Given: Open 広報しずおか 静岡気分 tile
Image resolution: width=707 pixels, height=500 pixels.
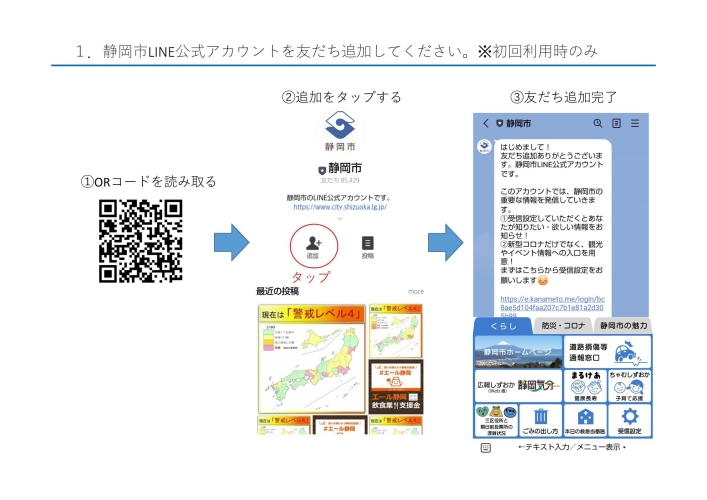Looking at the screenshot, I should pos(518,386).
